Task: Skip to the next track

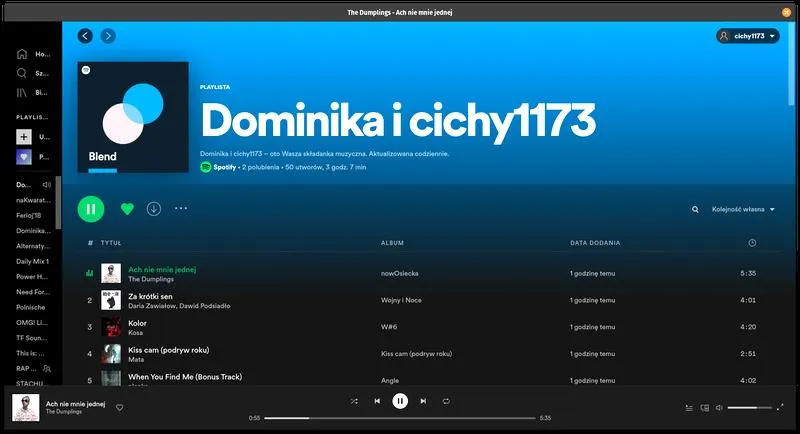Action: pyautogui.click(x=423, y=401)
